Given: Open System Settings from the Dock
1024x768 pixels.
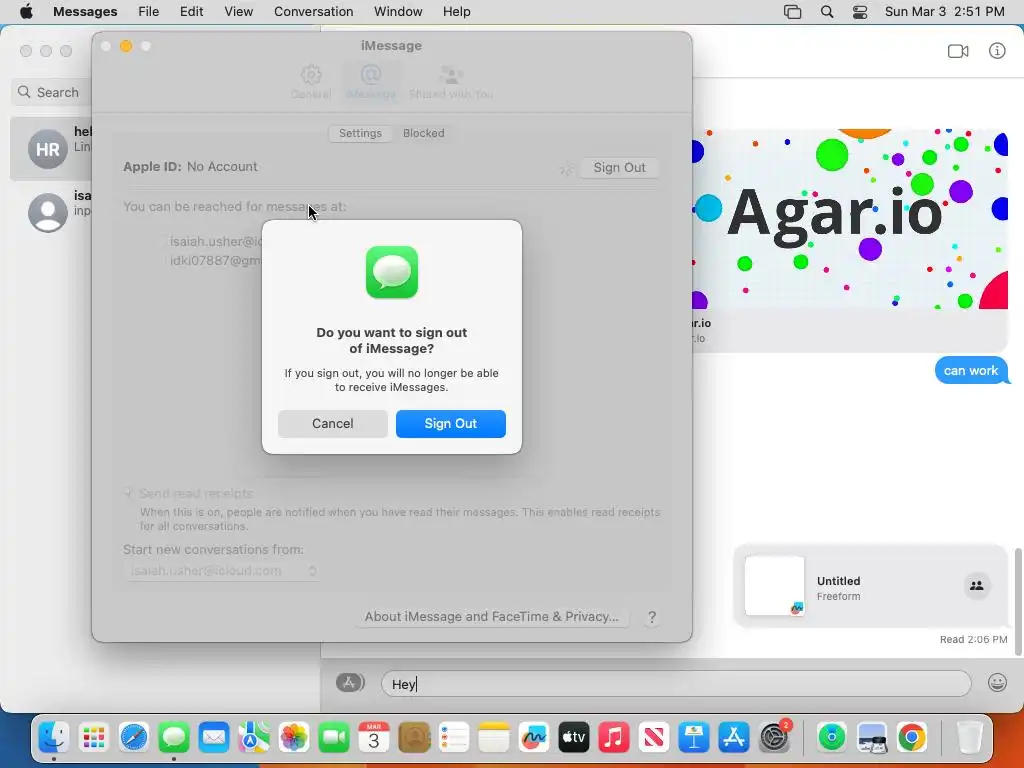Looking at the screenshot, I should tap(775, 738).
